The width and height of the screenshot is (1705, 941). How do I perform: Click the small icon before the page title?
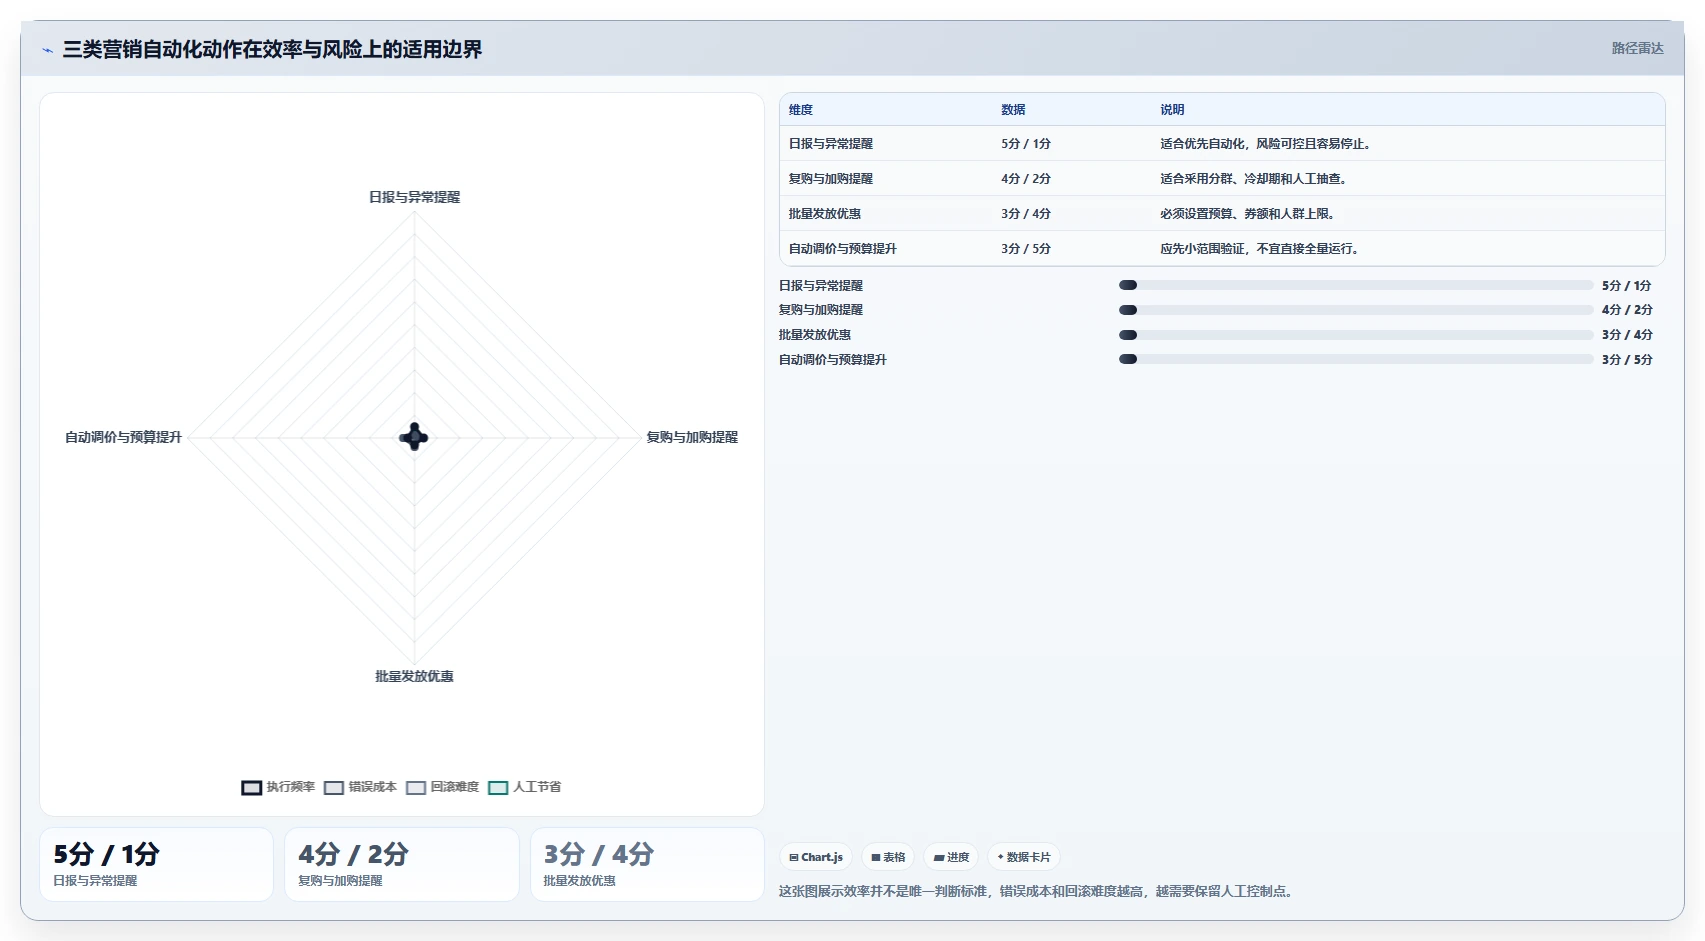(x=47, y=50)
